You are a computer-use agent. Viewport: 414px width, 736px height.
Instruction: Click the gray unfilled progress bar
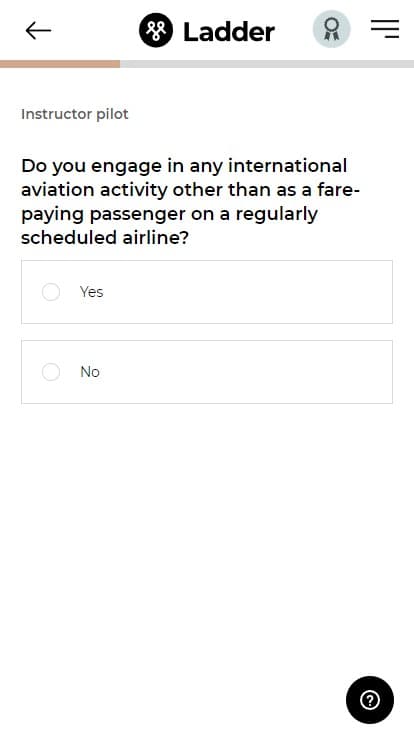(267, 64)
